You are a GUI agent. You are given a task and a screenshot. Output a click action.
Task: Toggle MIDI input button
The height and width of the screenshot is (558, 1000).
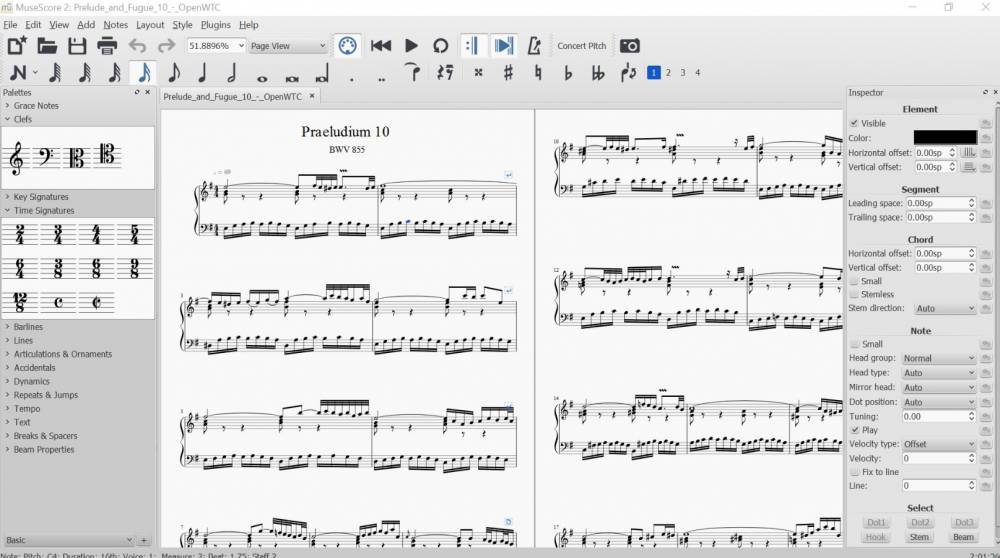[x=348, y=46]
